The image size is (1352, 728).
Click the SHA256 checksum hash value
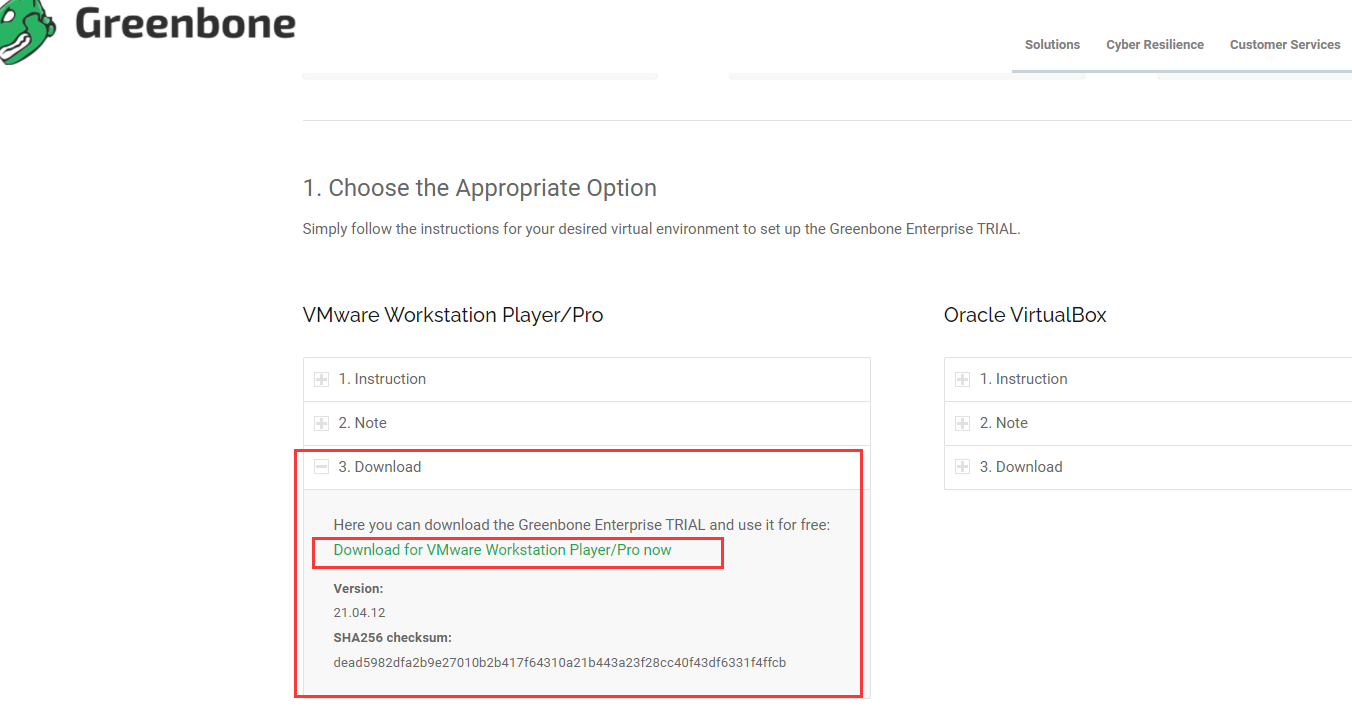(560, 662)
